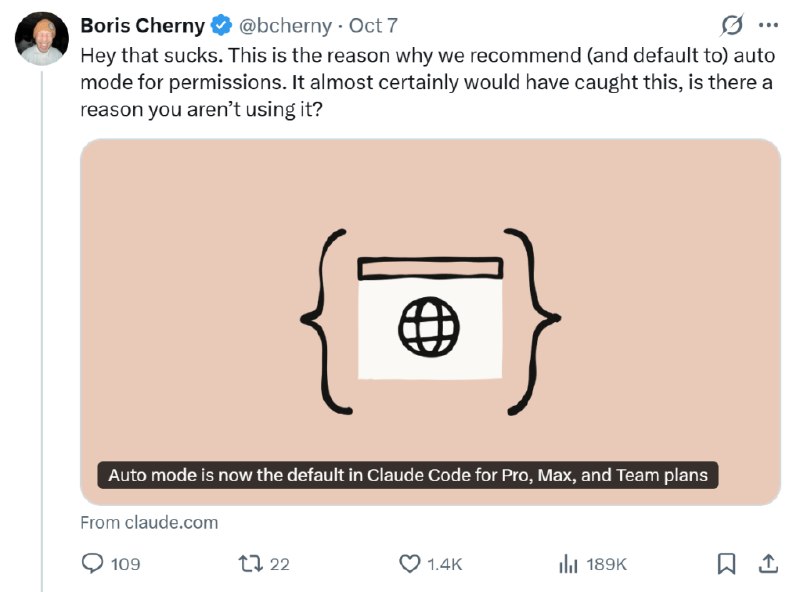Screen dimensions: 800x592
Task: Open the Oct 7 timestamp permalink
Action: tap(373, 26)
